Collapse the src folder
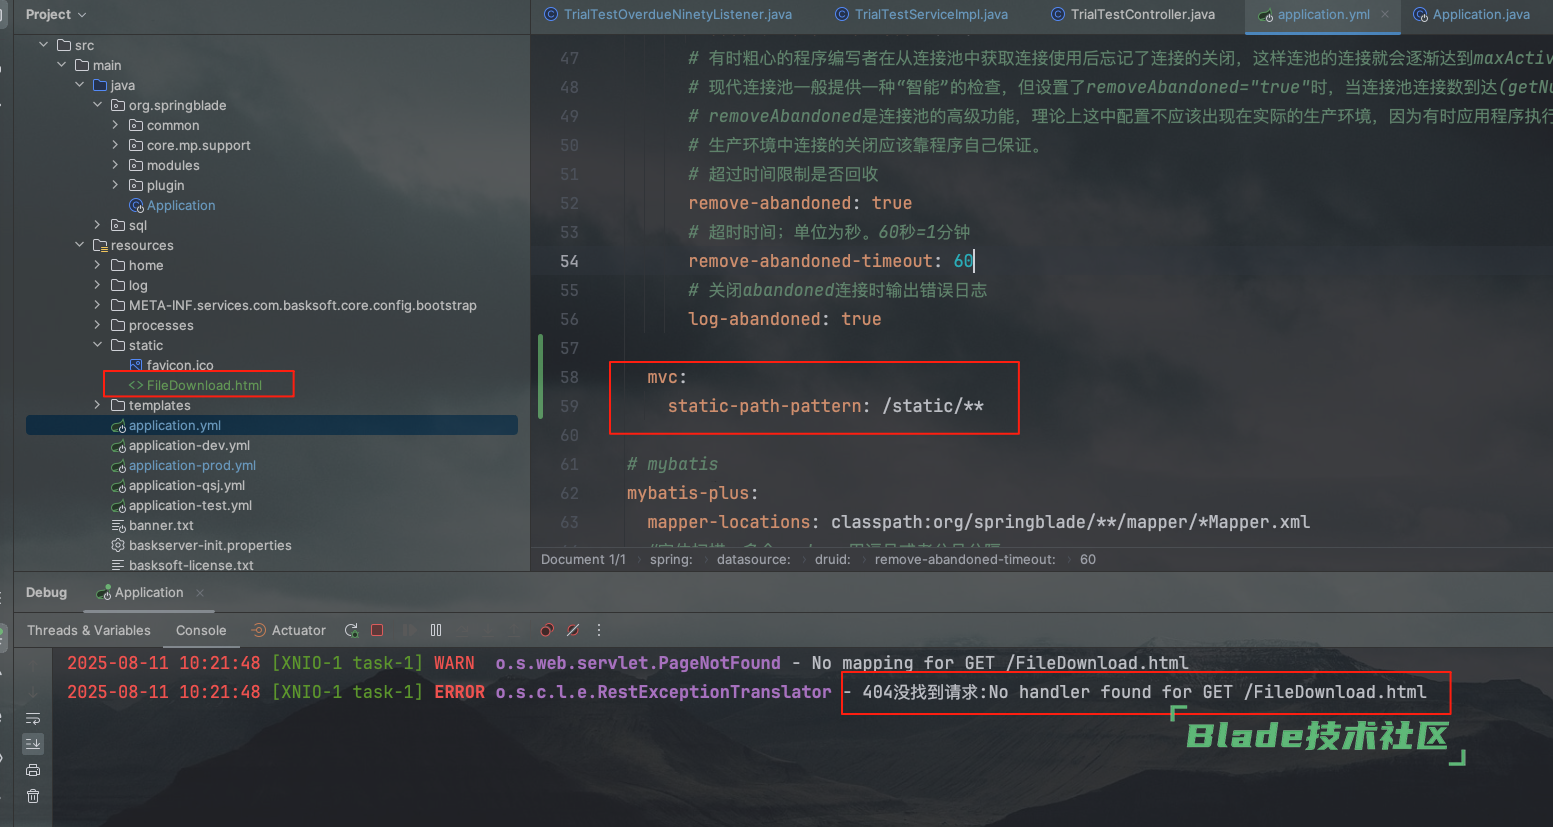This screenshot has height=827, width=1553. tap(43, 45)
